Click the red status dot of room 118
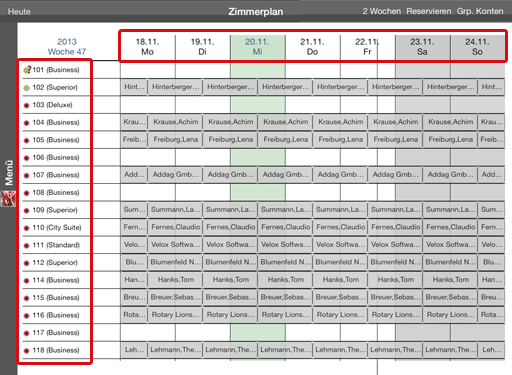The image size is (512, 375). (x=26, y=351)
